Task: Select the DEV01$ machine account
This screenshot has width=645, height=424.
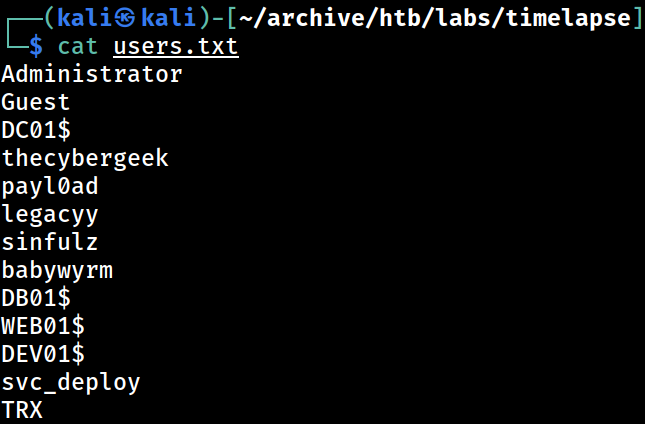Action: click(43, 354)
